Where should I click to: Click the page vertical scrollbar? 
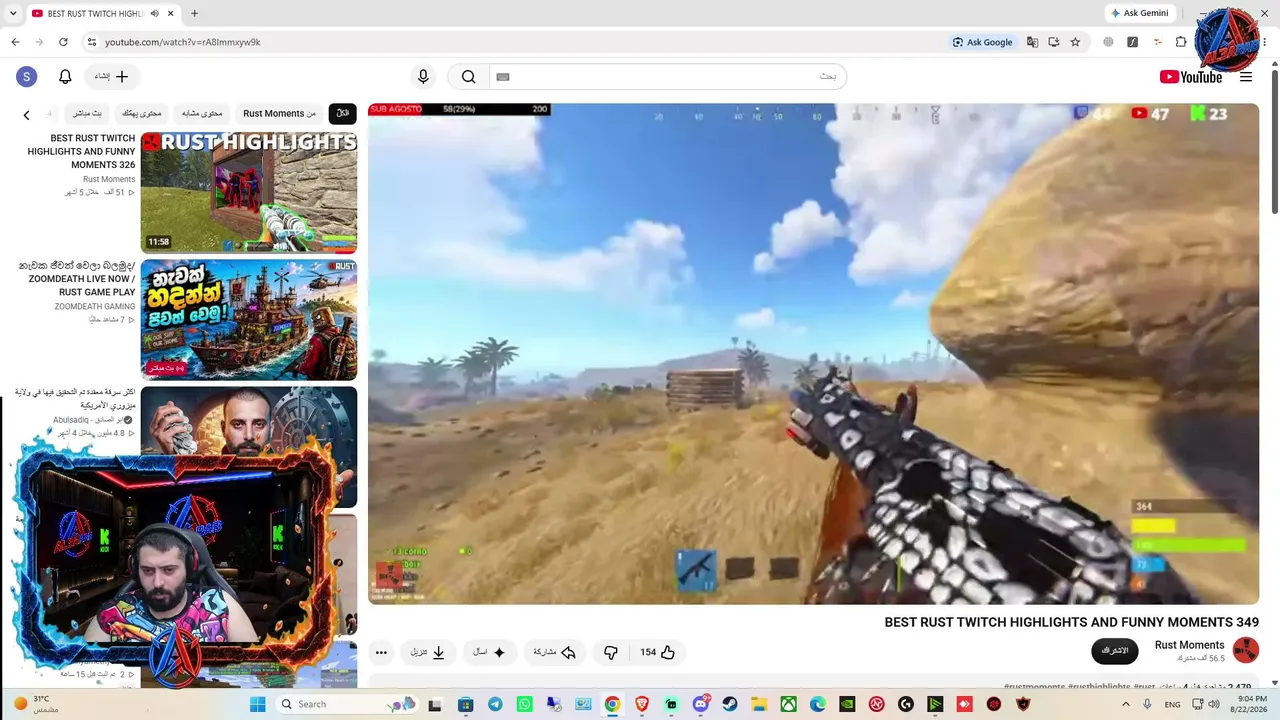coord(1274,140)
